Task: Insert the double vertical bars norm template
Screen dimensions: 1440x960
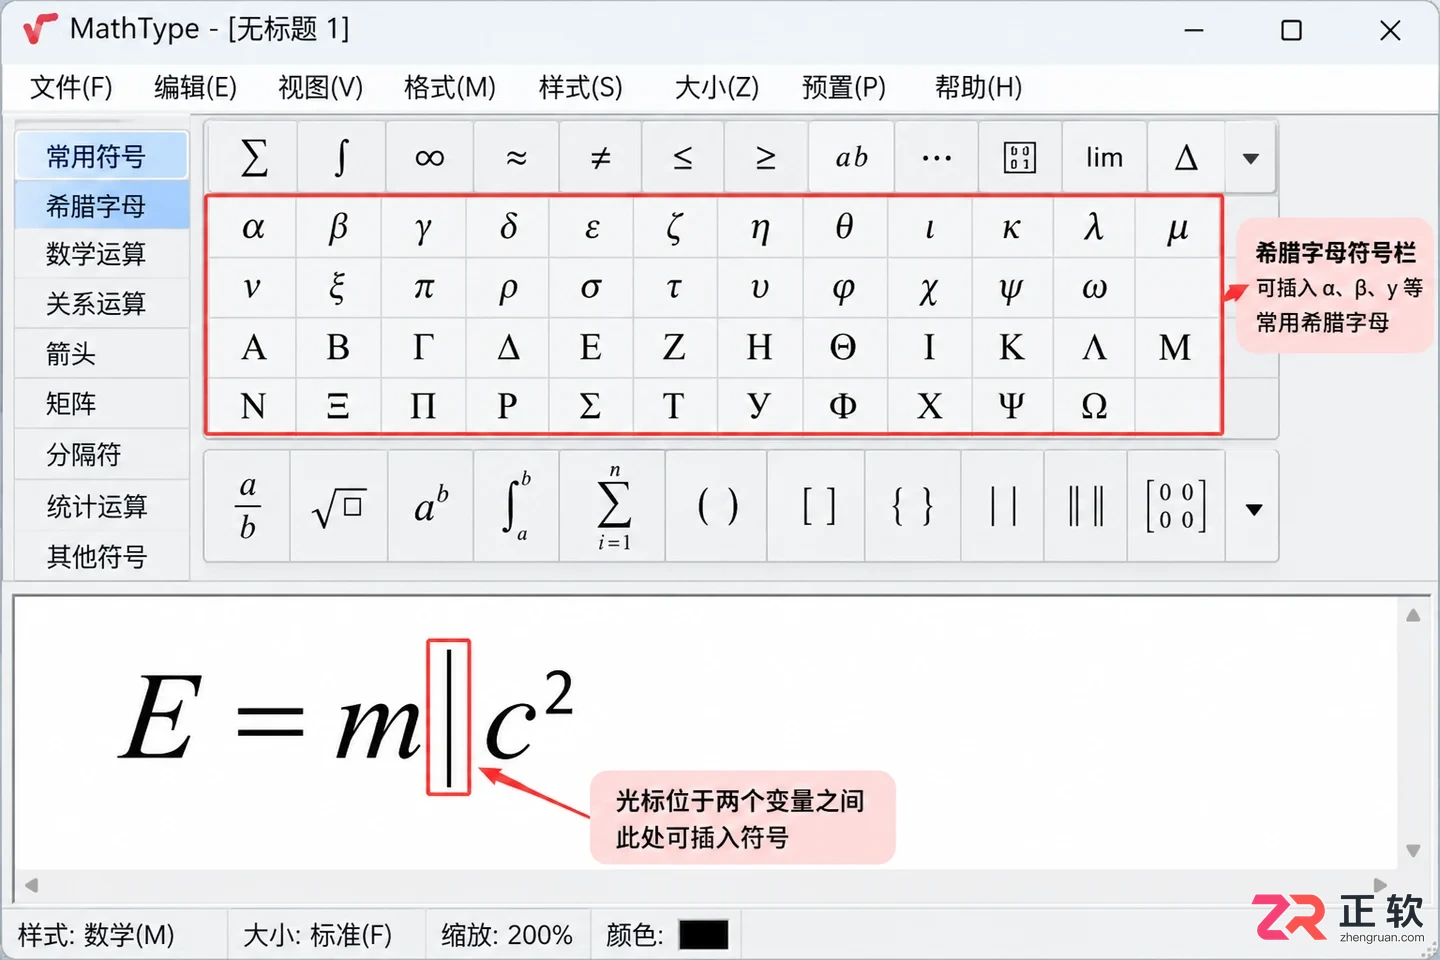Action: click(x=1085, y=507)
